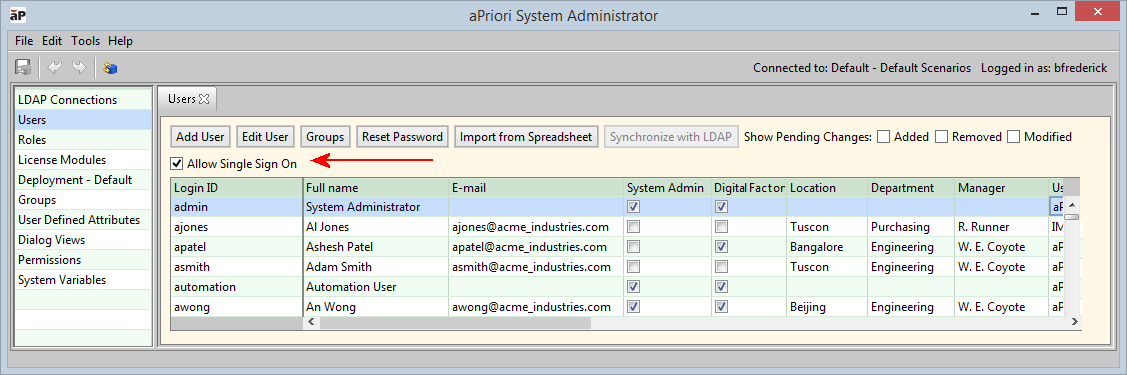
Task: Click the Location column header
Action: click(x=827, y=188)
